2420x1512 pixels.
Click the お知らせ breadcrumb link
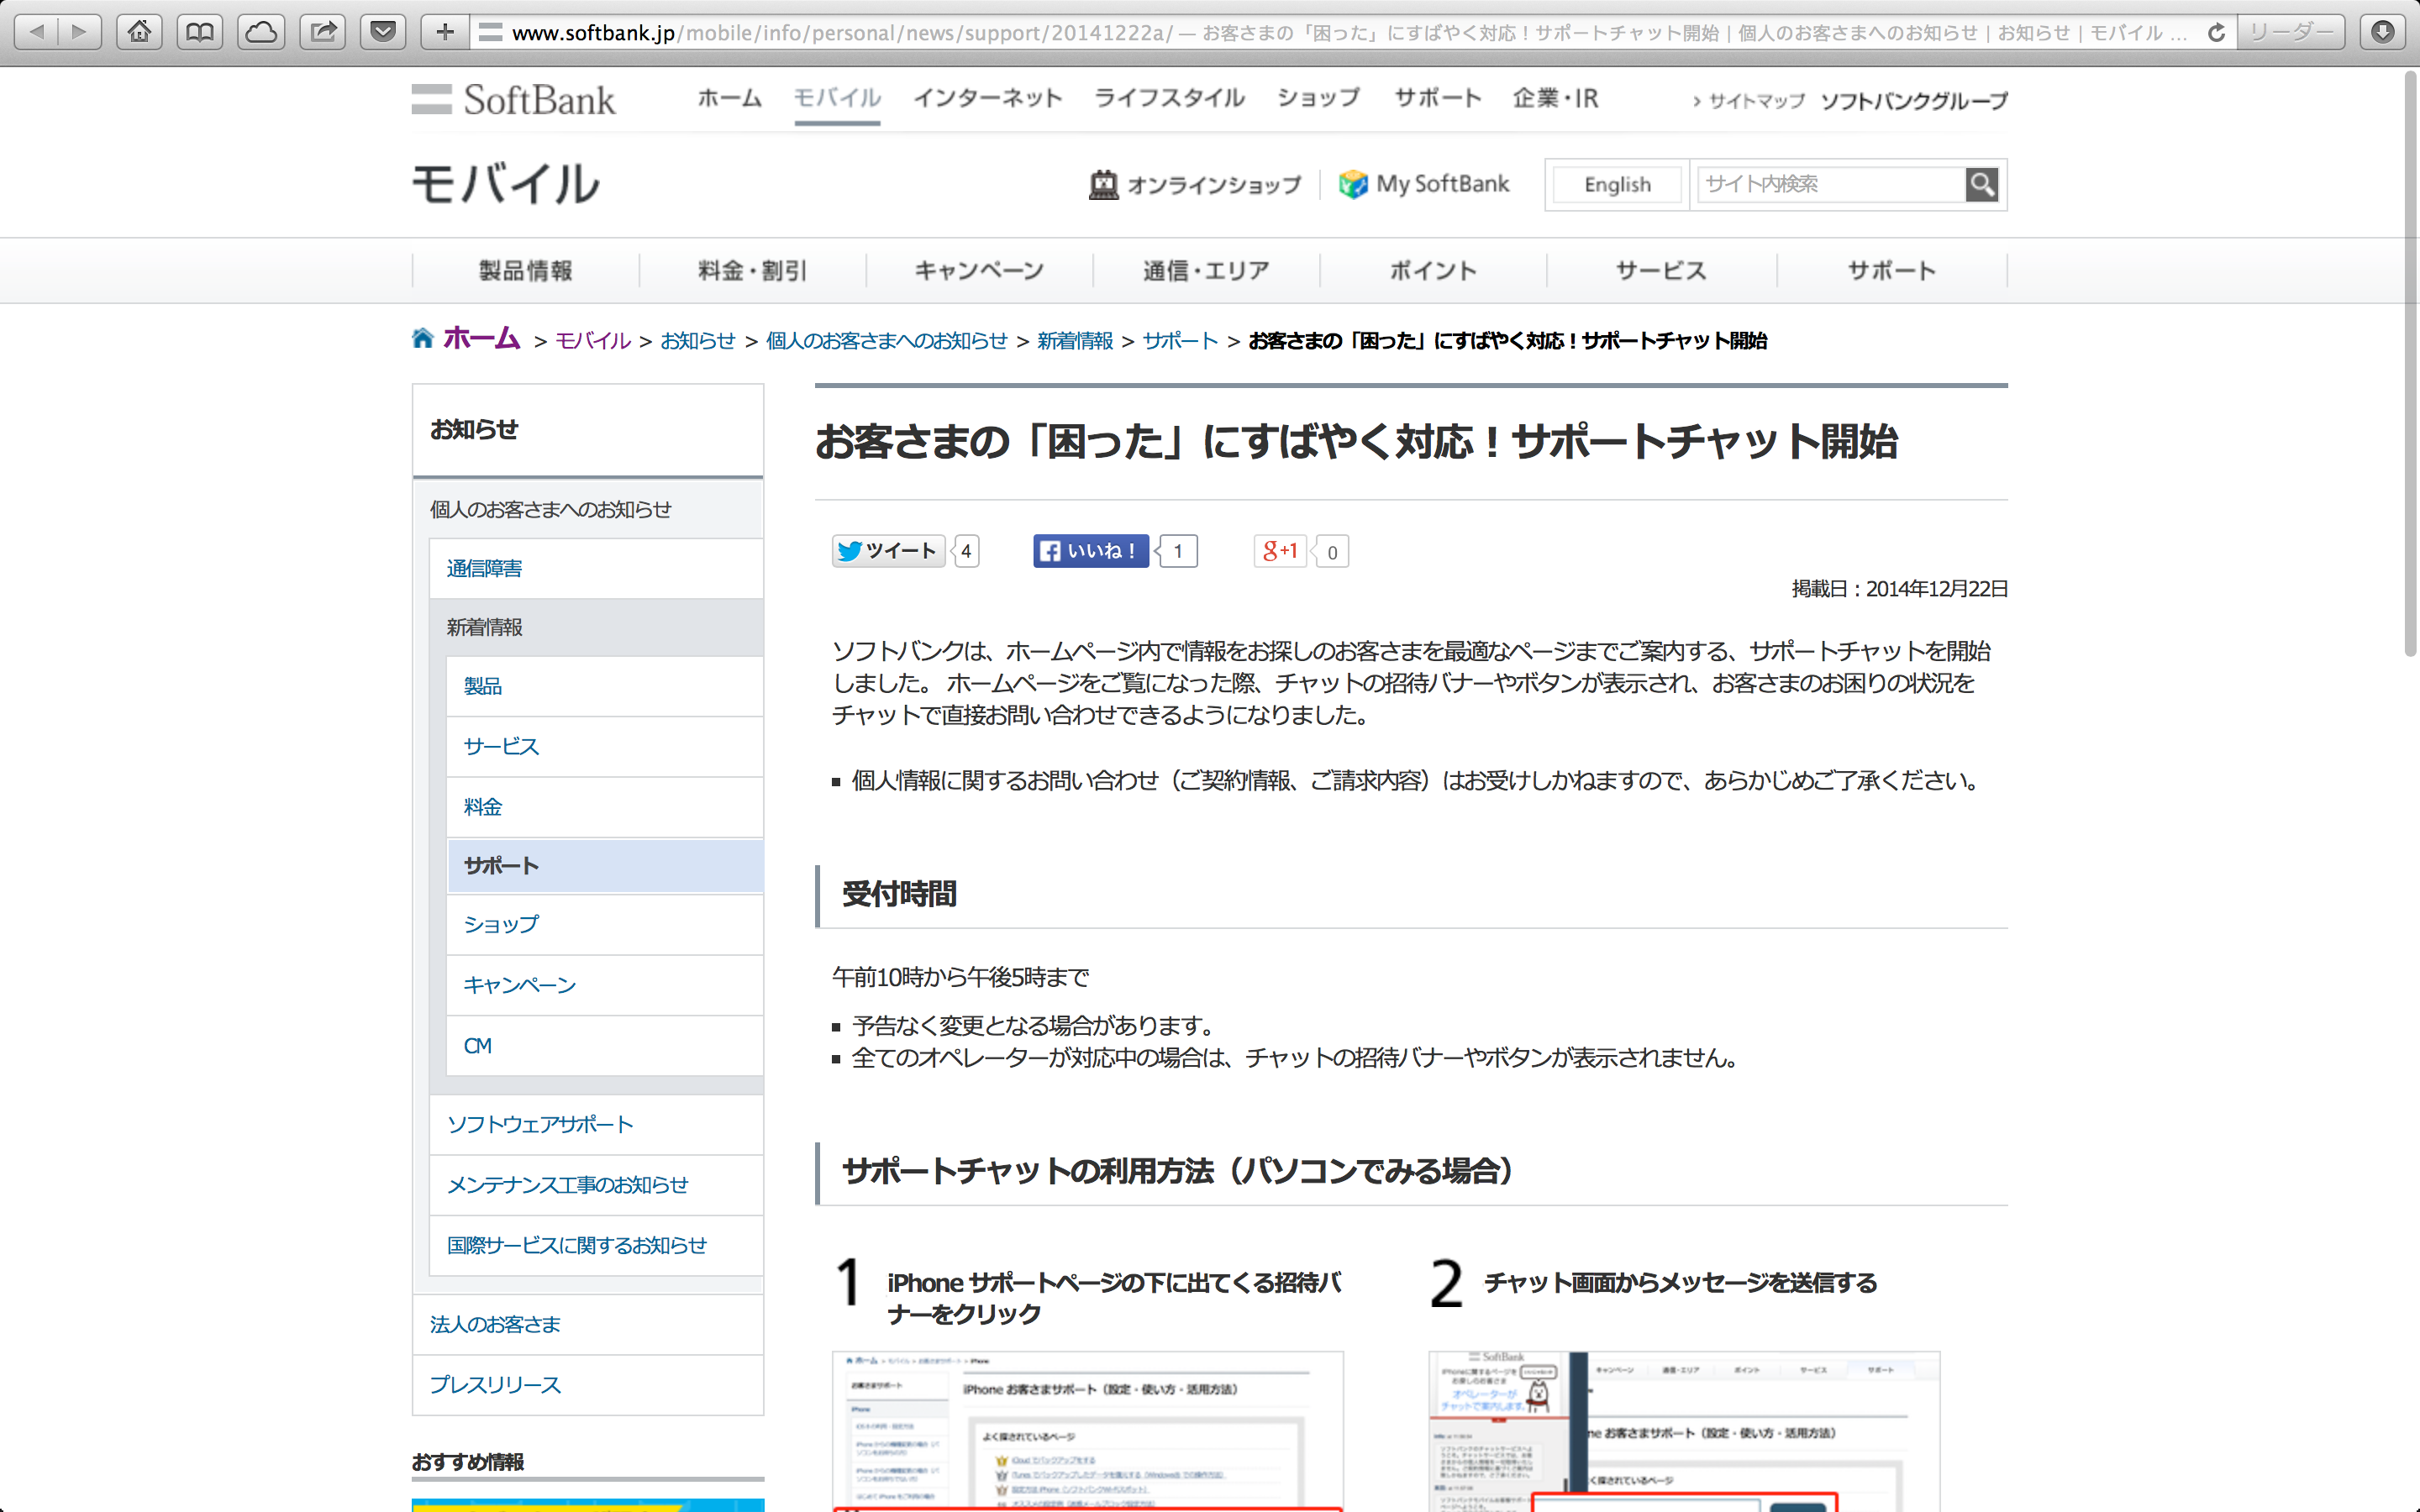click(698, 341)
